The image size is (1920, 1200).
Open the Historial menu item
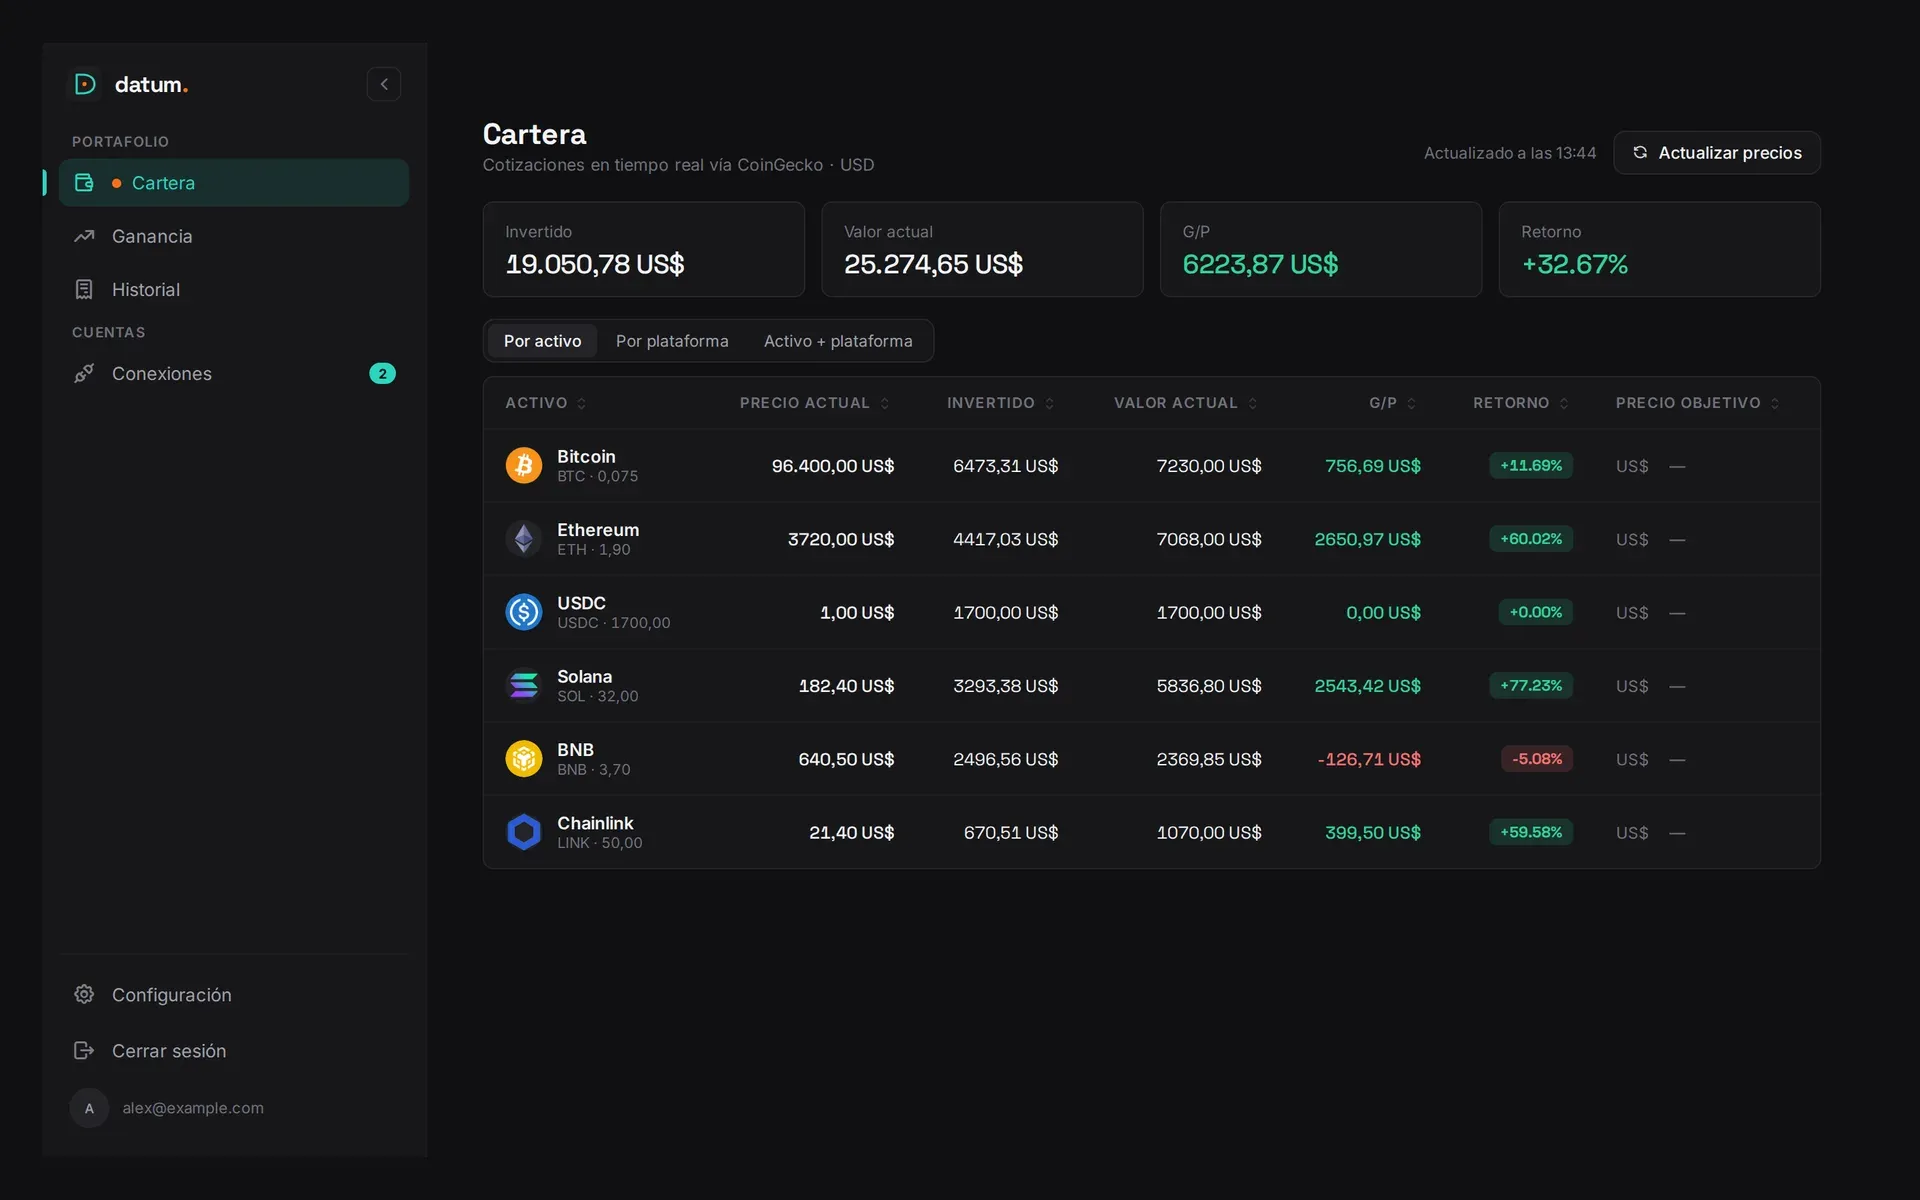tap(234, 289)
